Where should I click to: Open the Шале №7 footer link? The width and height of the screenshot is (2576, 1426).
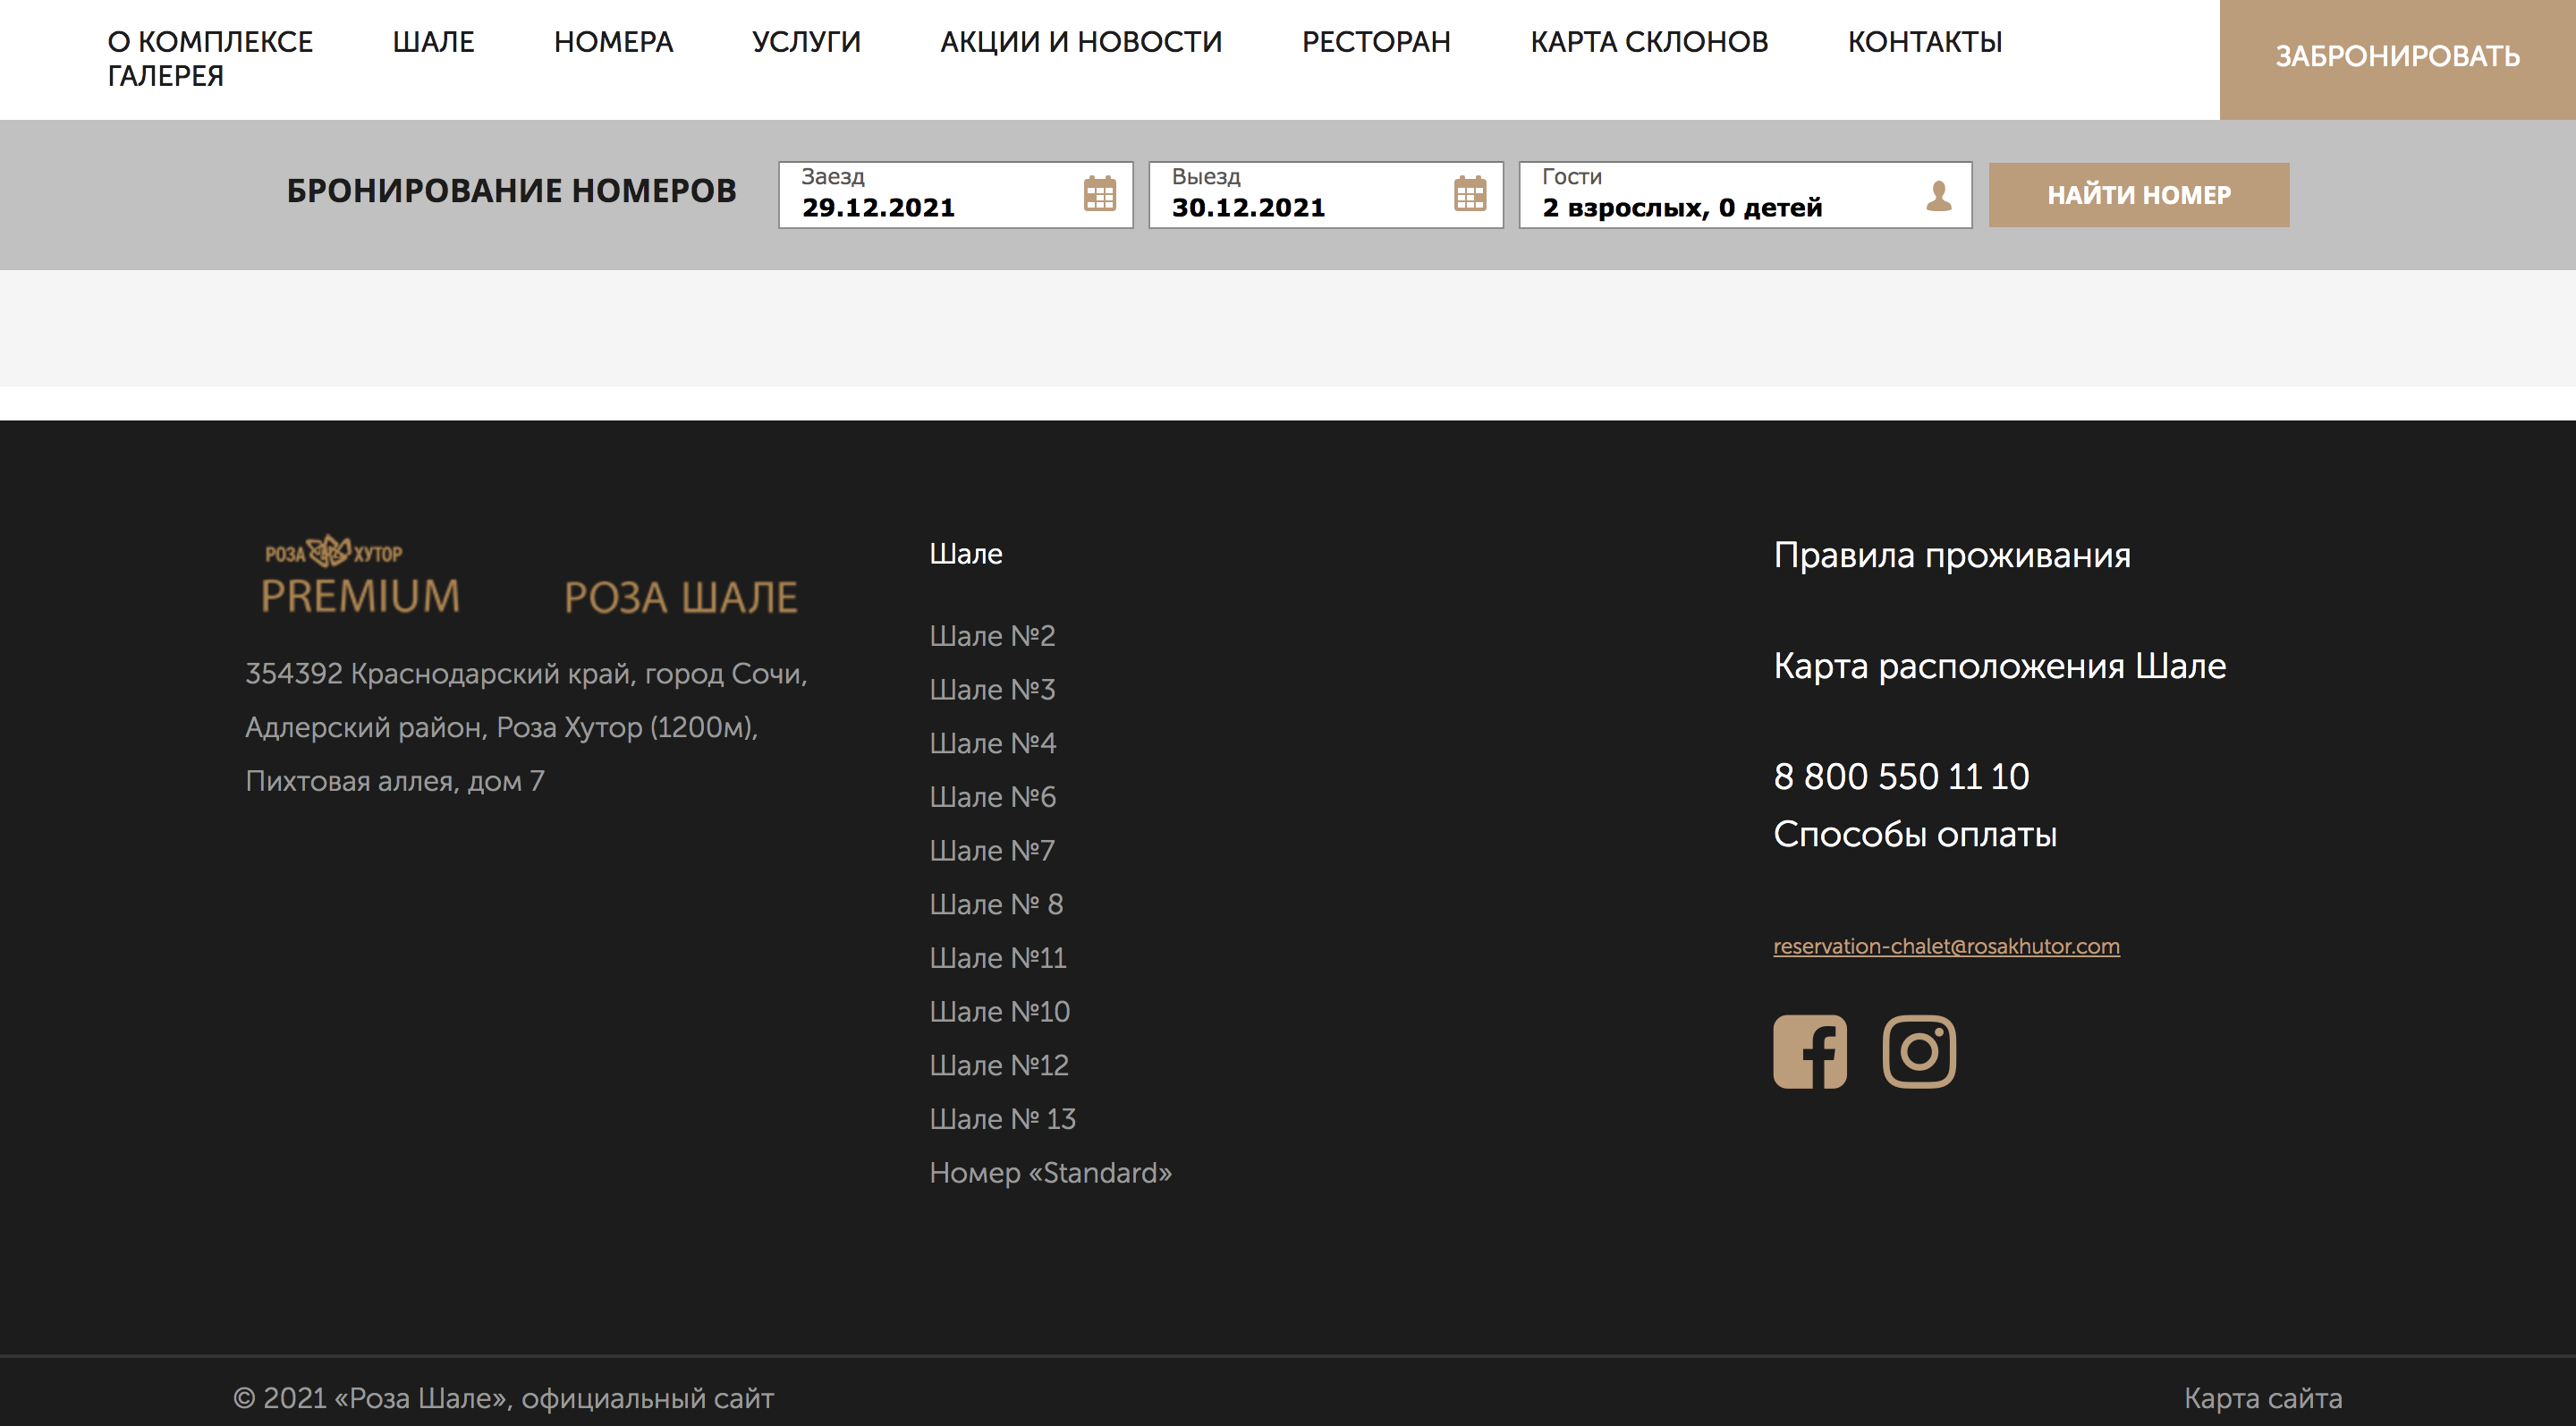click(991, 850)
